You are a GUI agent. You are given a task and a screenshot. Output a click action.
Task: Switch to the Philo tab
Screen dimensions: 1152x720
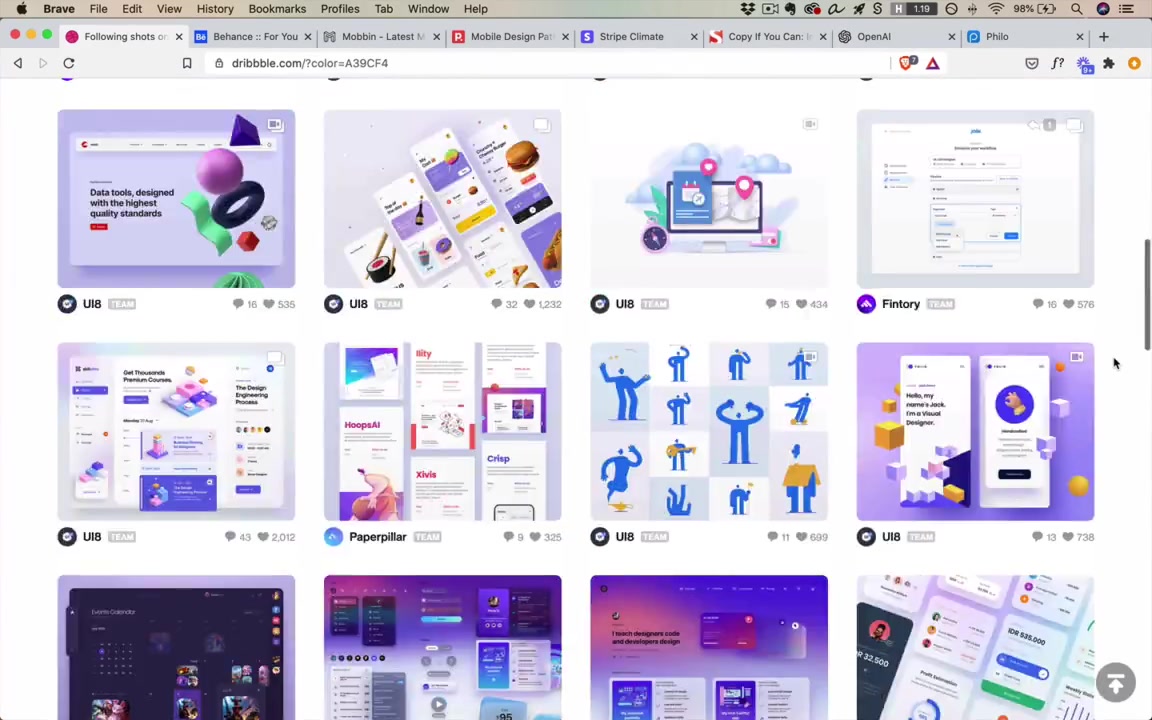click(x=1025, y=37)
